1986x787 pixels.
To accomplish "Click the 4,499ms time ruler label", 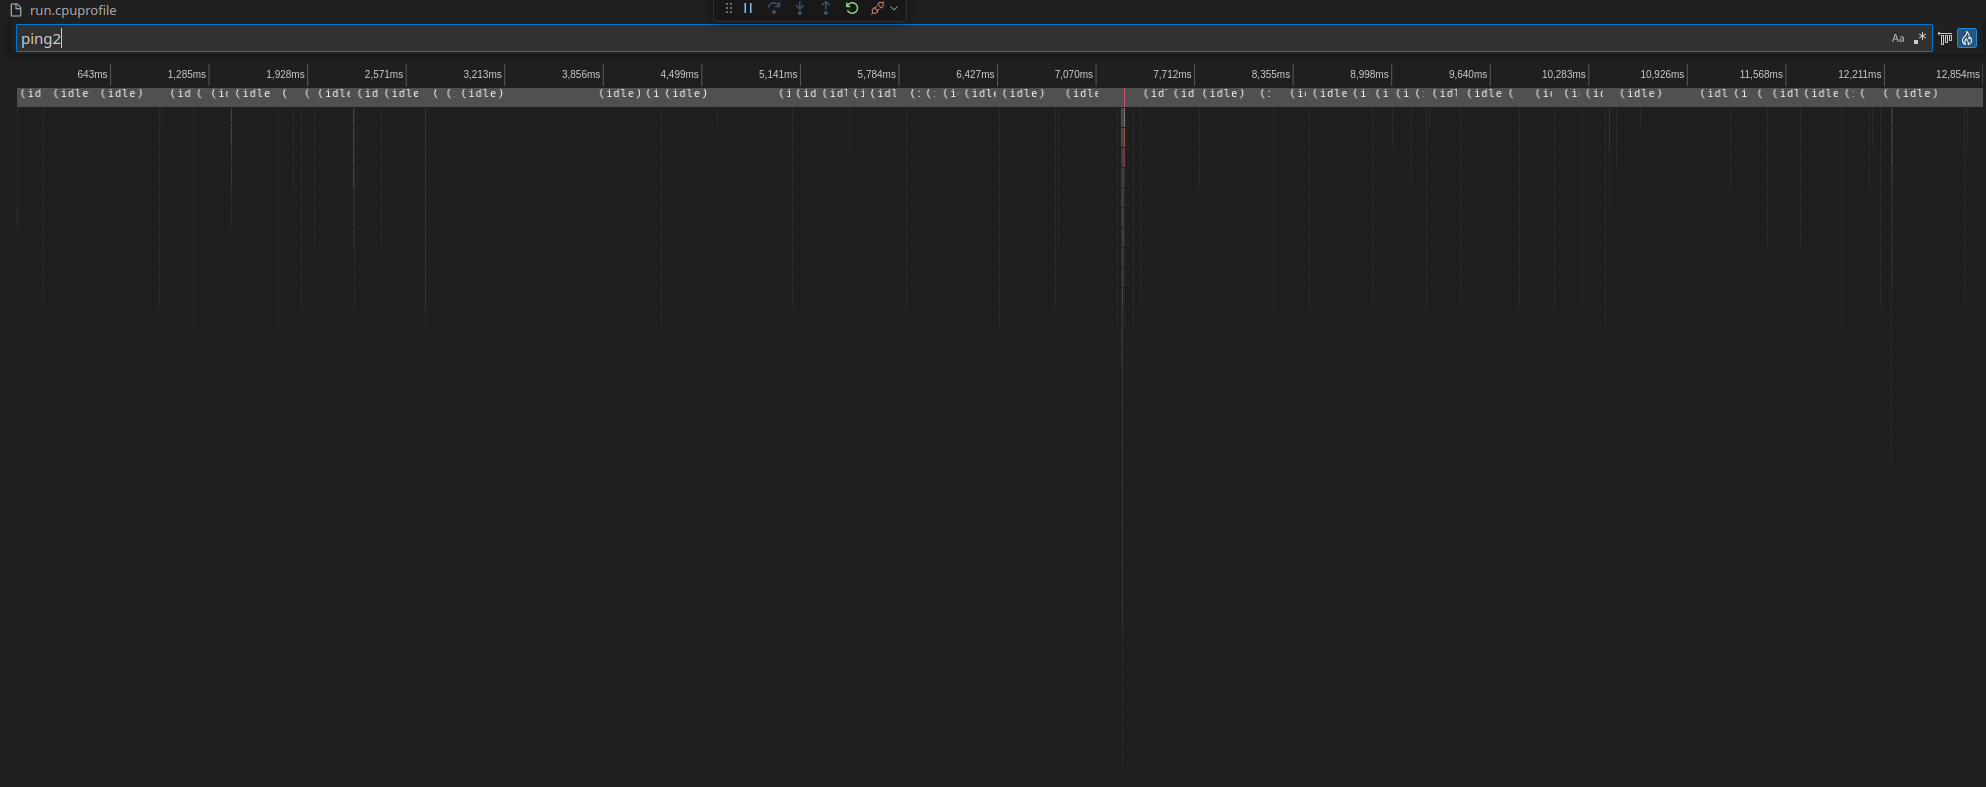I will click(680, 75).
